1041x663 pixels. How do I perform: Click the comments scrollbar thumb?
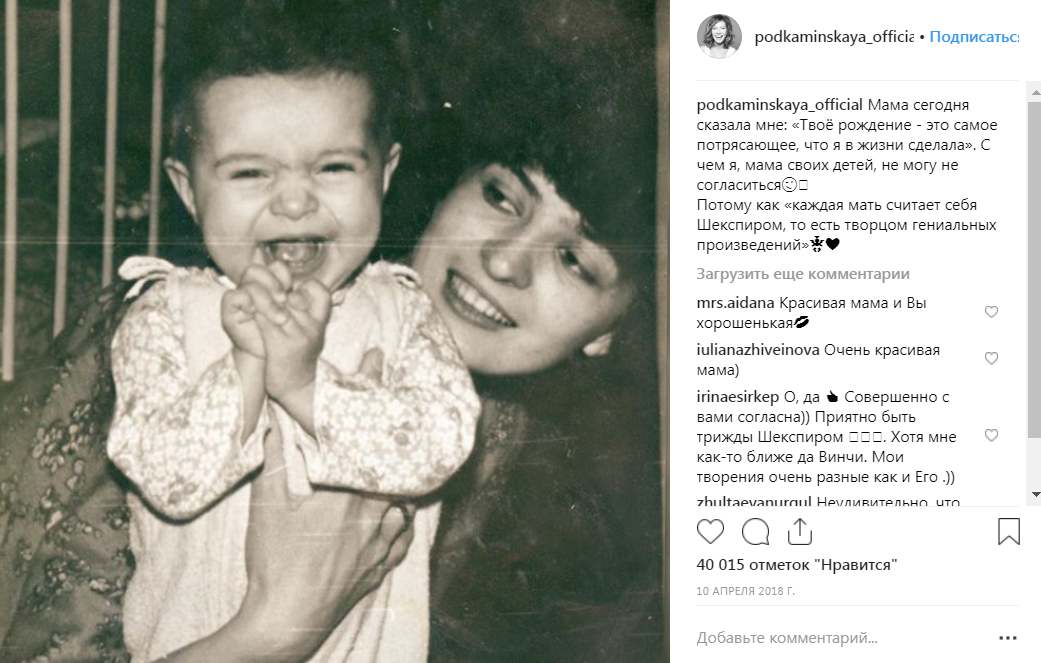[x=1034, y=269]
